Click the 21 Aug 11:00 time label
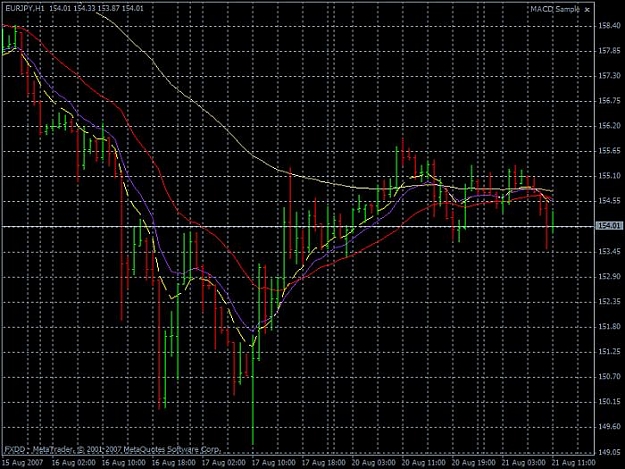This screenshot has height=469, width=625. click(574, 463)
